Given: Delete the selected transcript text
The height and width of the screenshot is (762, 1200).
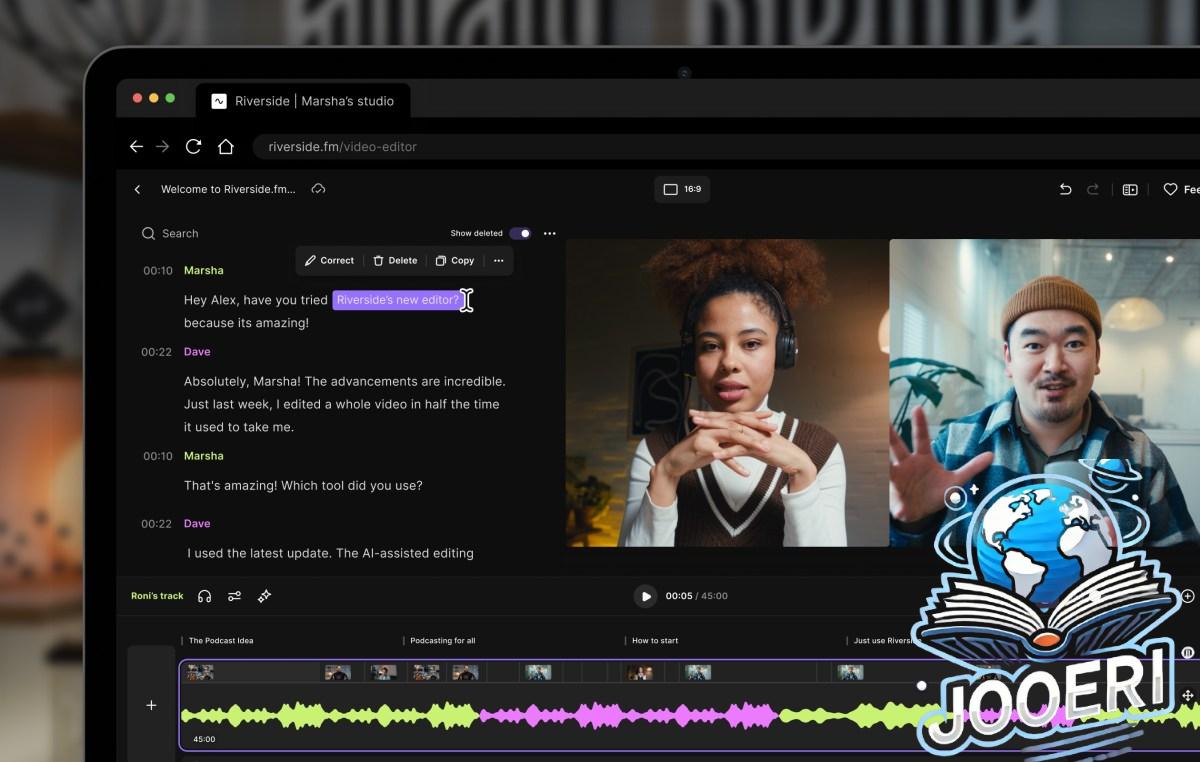Looking at the screenshot, I should coord(395,260).
